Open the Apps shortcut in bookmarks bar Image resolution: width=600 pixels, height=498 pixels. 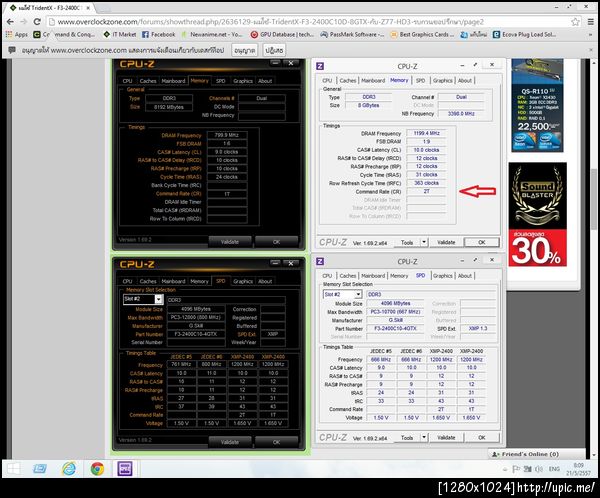[16, 34]
